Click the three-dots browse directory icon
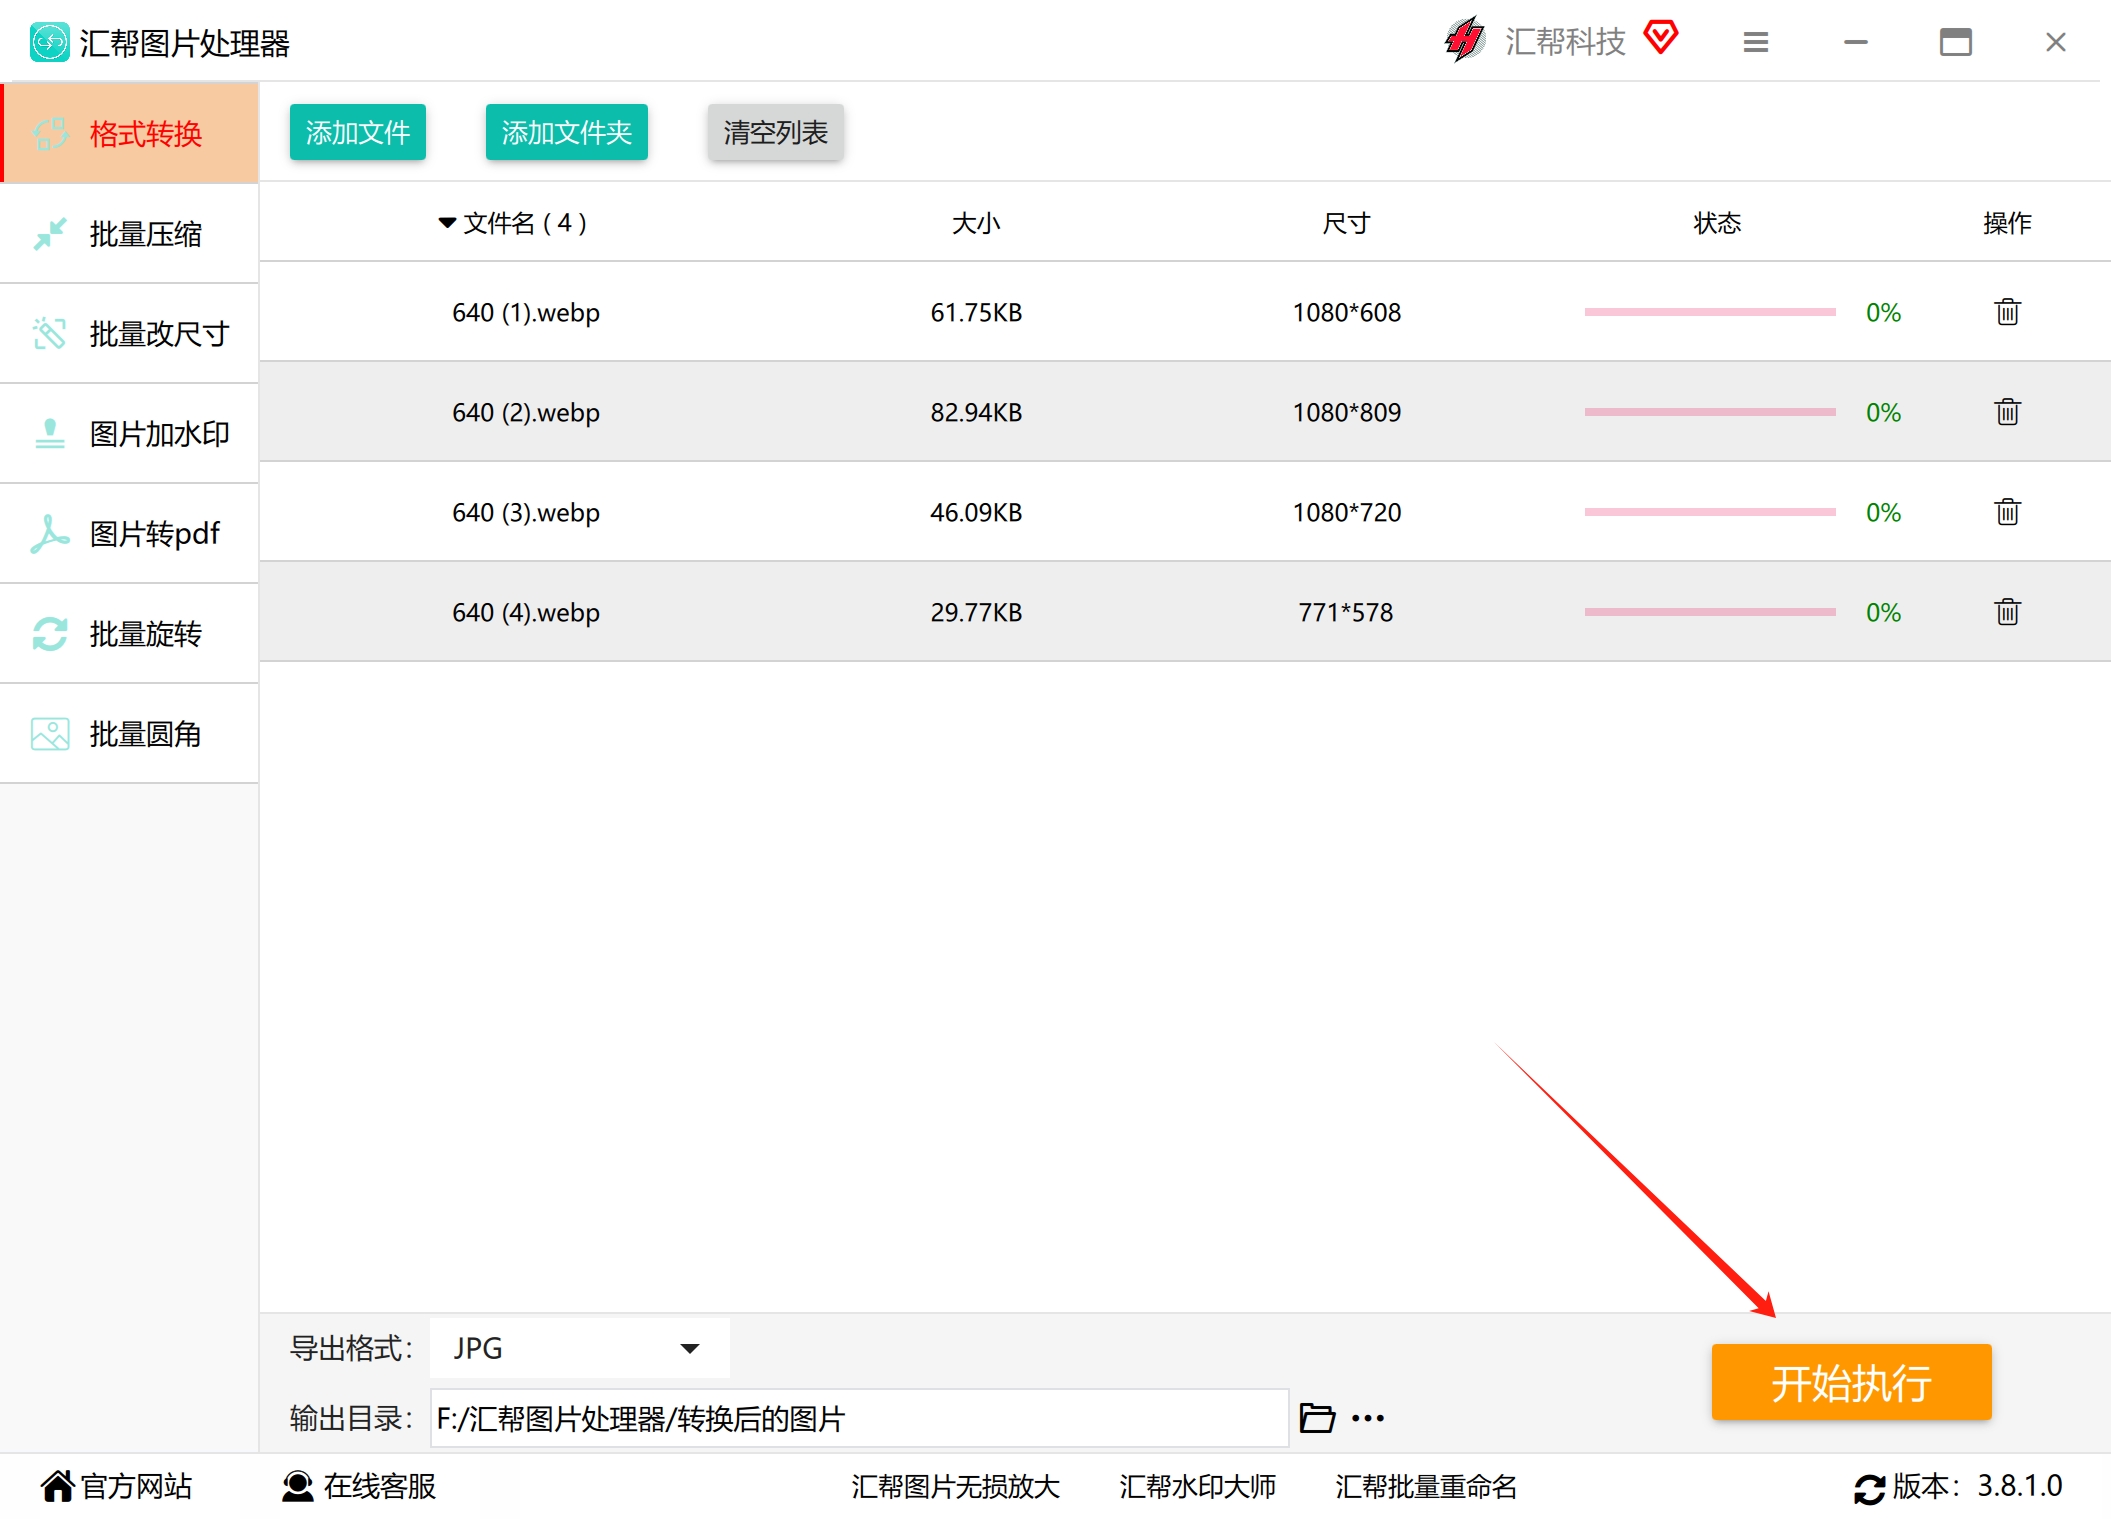This screenshot has width=2111, height=1519. (1368, 1418)
